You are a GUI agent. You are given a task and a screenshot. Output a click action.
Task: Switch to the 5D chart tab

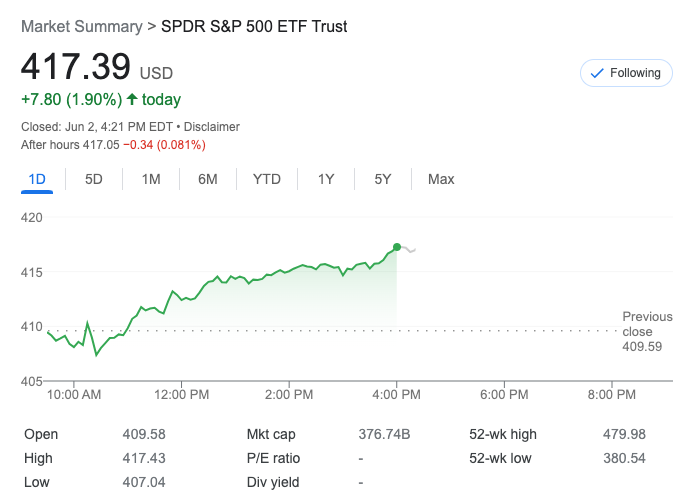(x=94, y=179)
